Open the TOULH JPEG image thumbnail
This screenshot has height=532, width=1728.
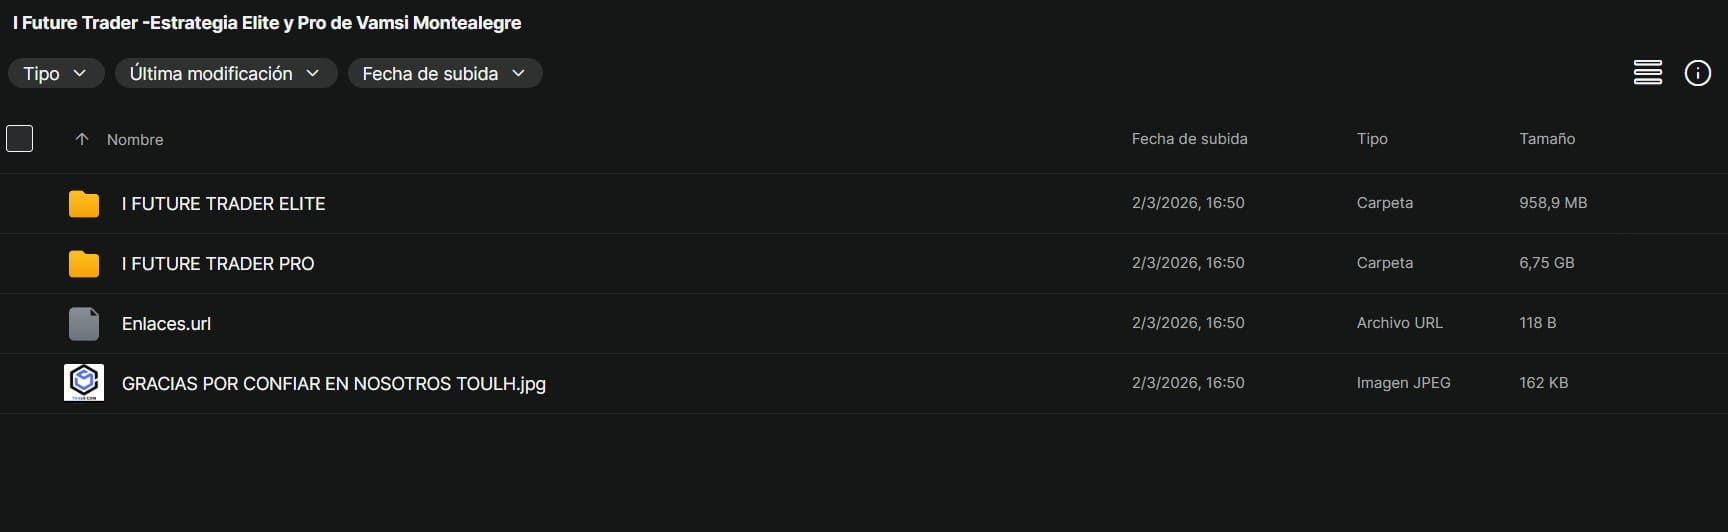[x=84, y=383]
